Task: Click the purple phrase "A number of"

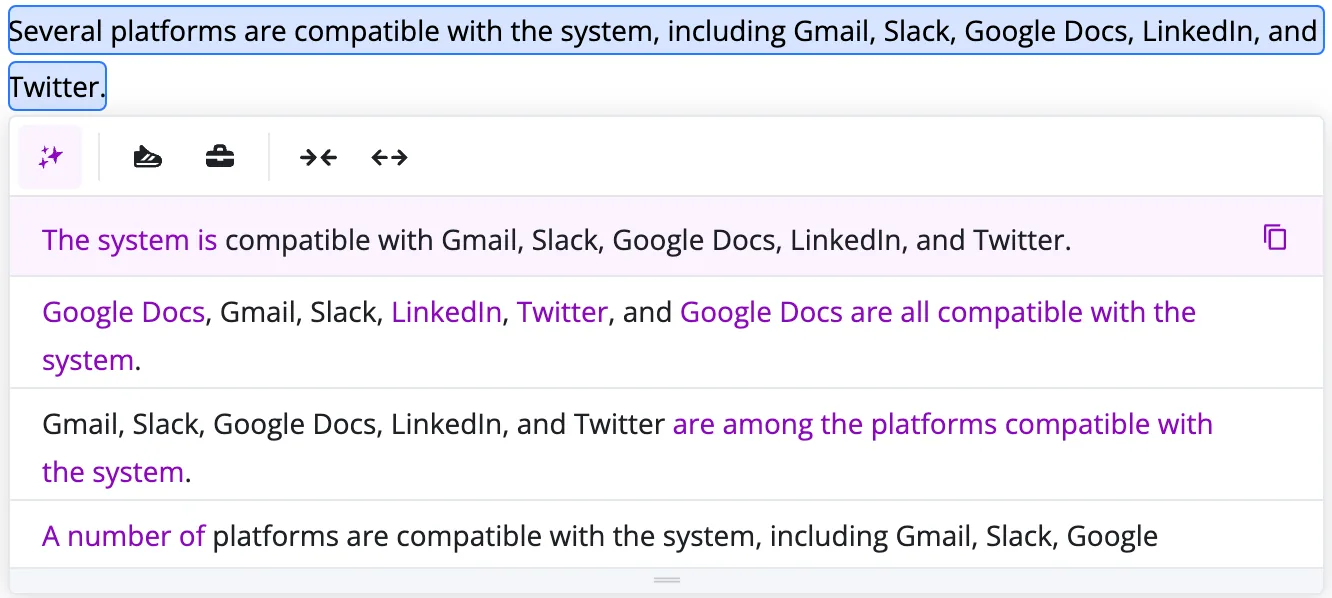Action: click(124, 536)
